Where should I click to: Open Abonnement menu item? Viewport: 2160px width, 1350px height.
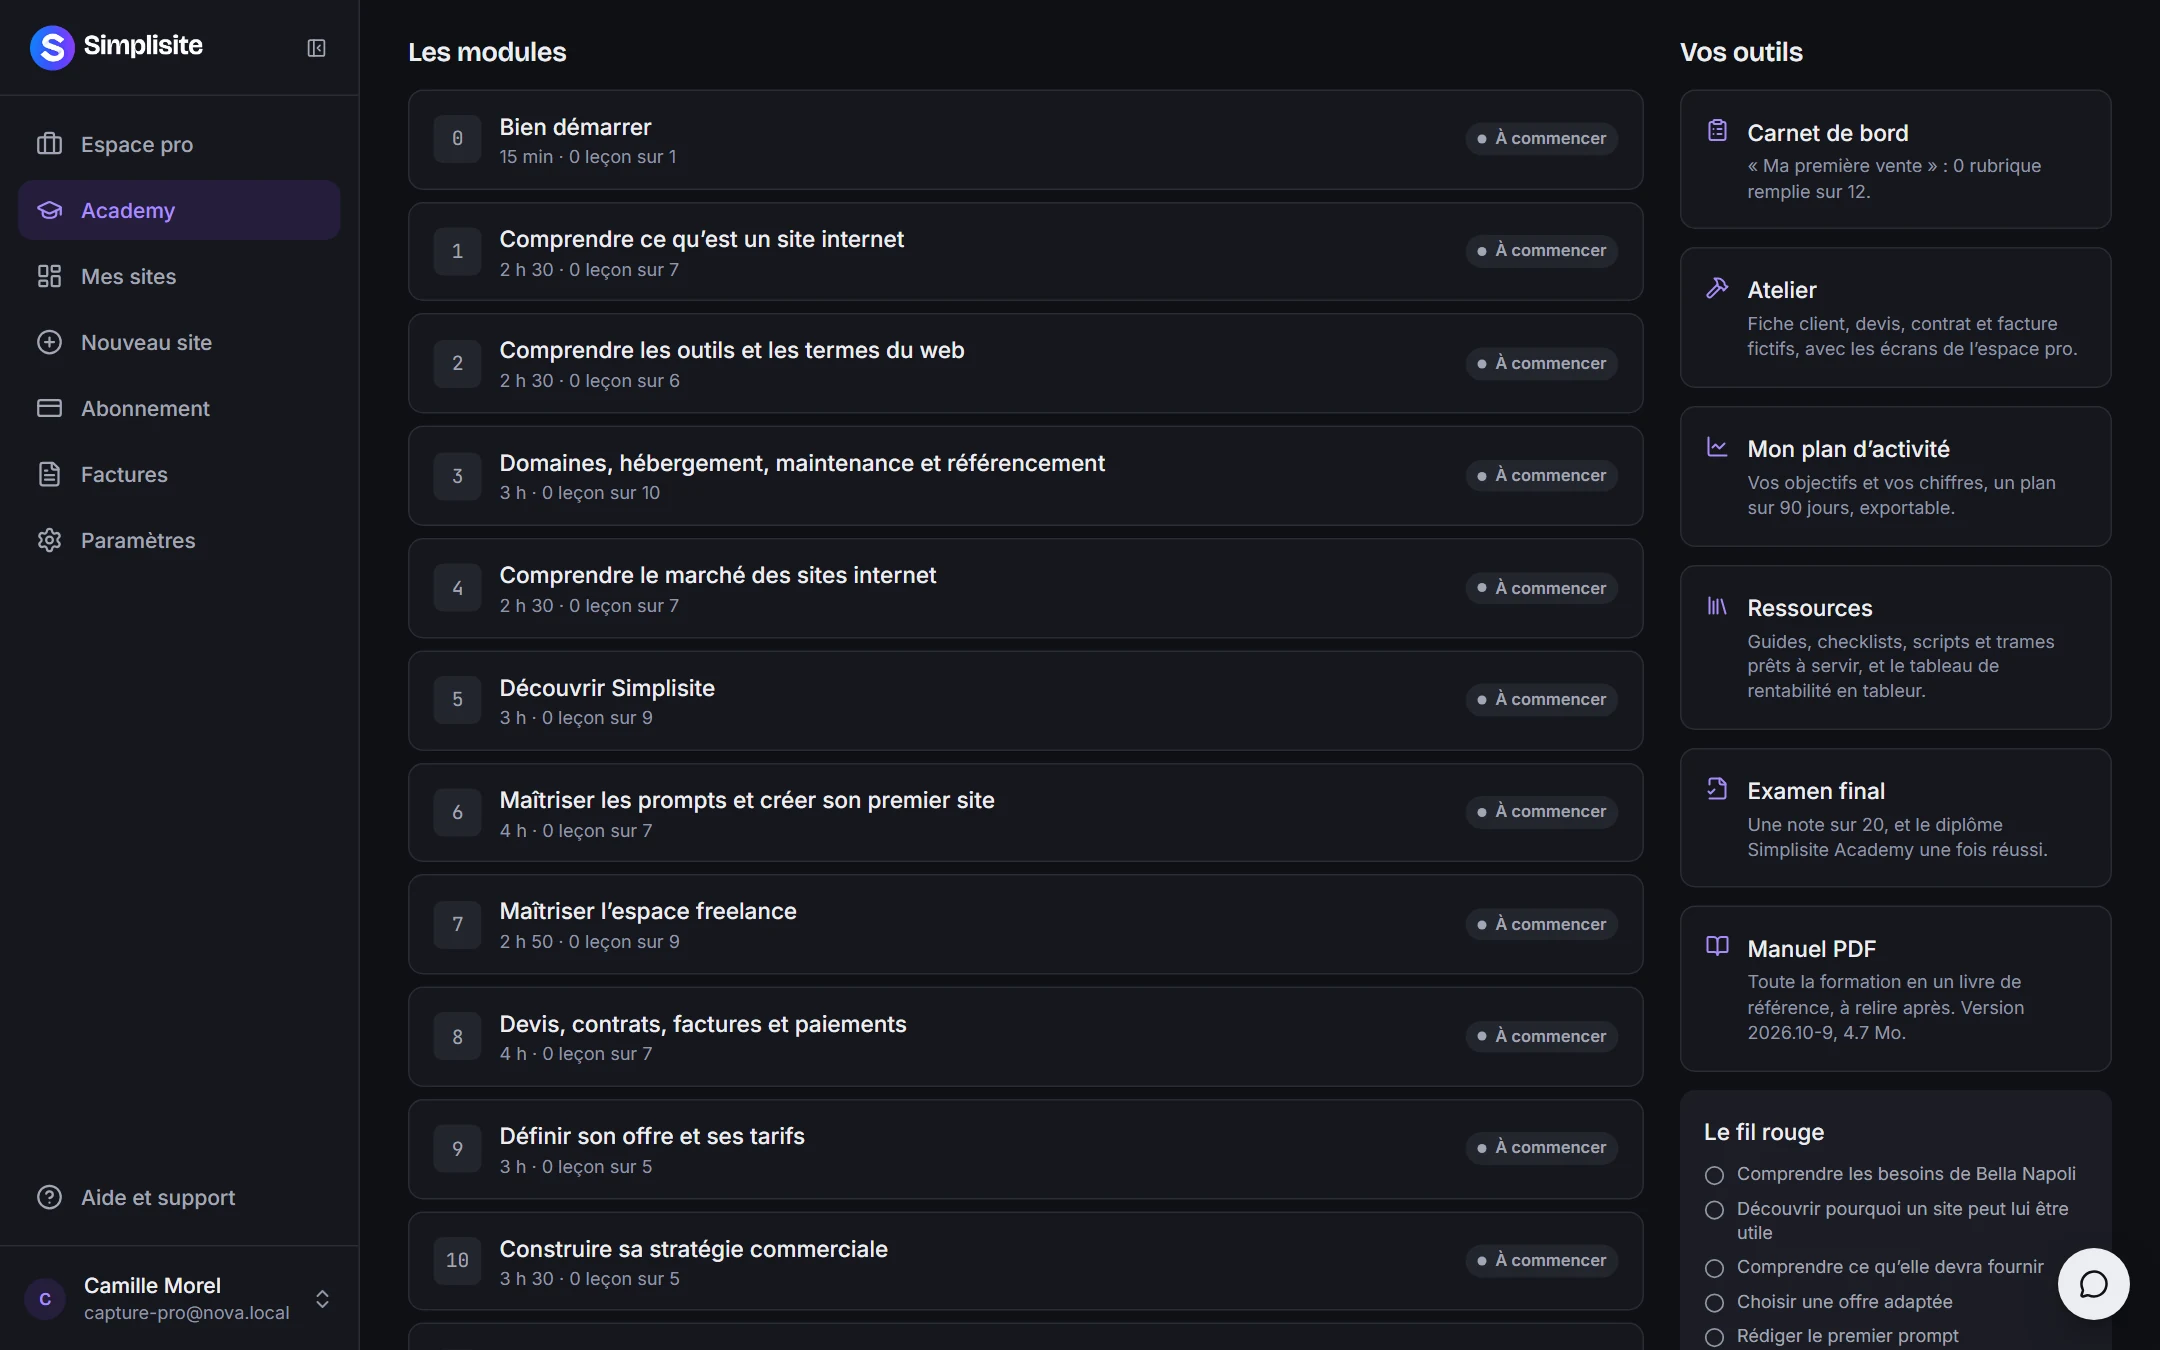coord(179,408)
